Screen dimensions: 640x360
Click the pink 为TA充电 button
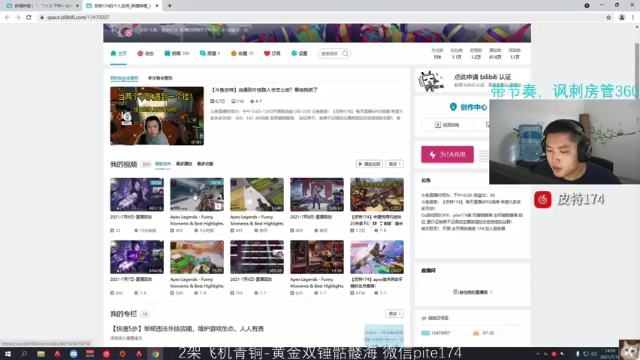point(447,154)
